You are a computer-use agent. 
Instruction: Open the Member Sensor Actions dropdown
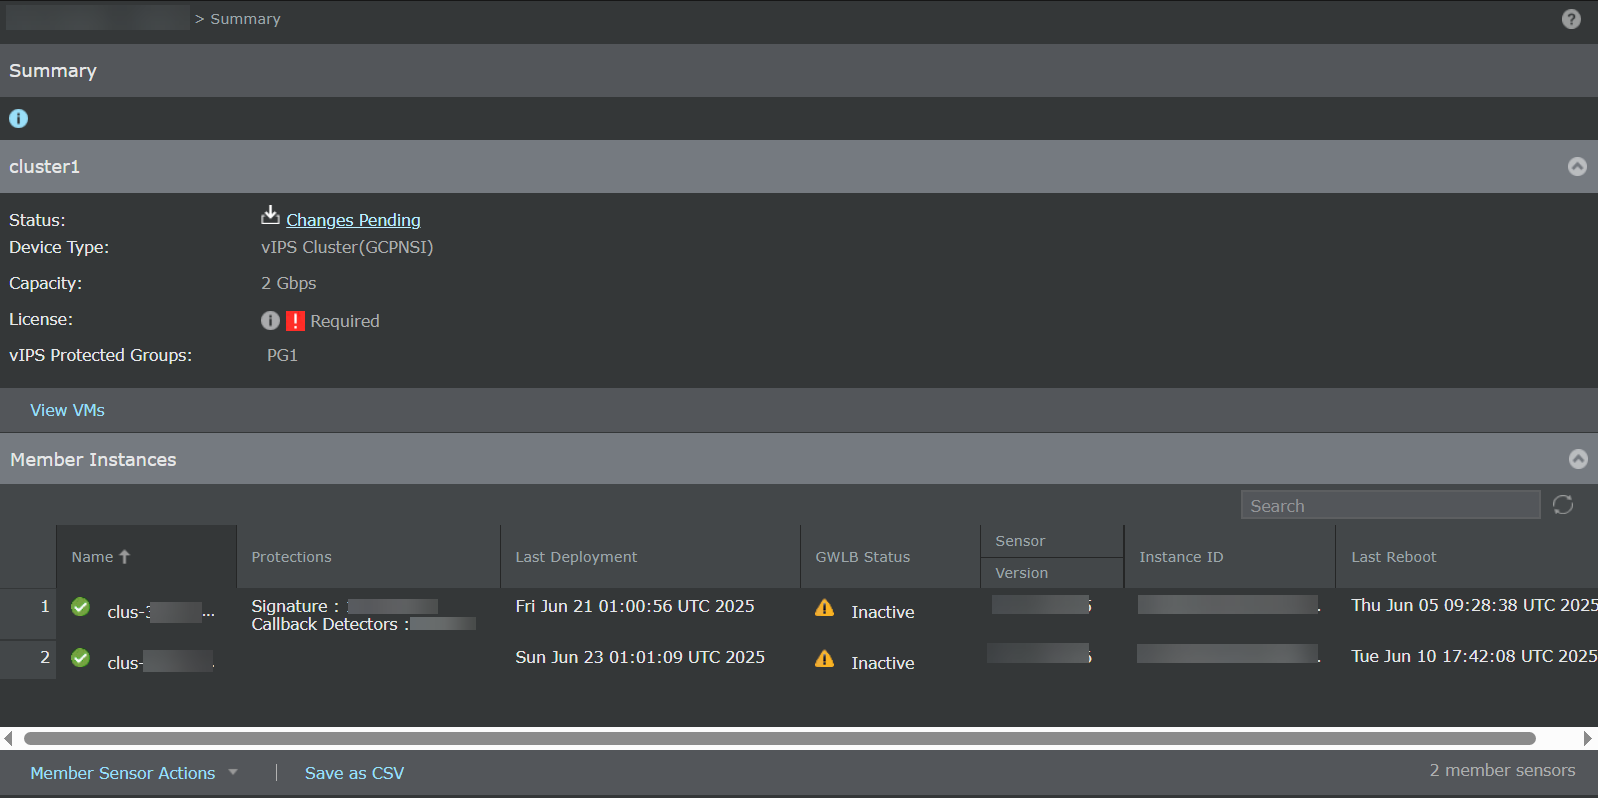[134, 773]
